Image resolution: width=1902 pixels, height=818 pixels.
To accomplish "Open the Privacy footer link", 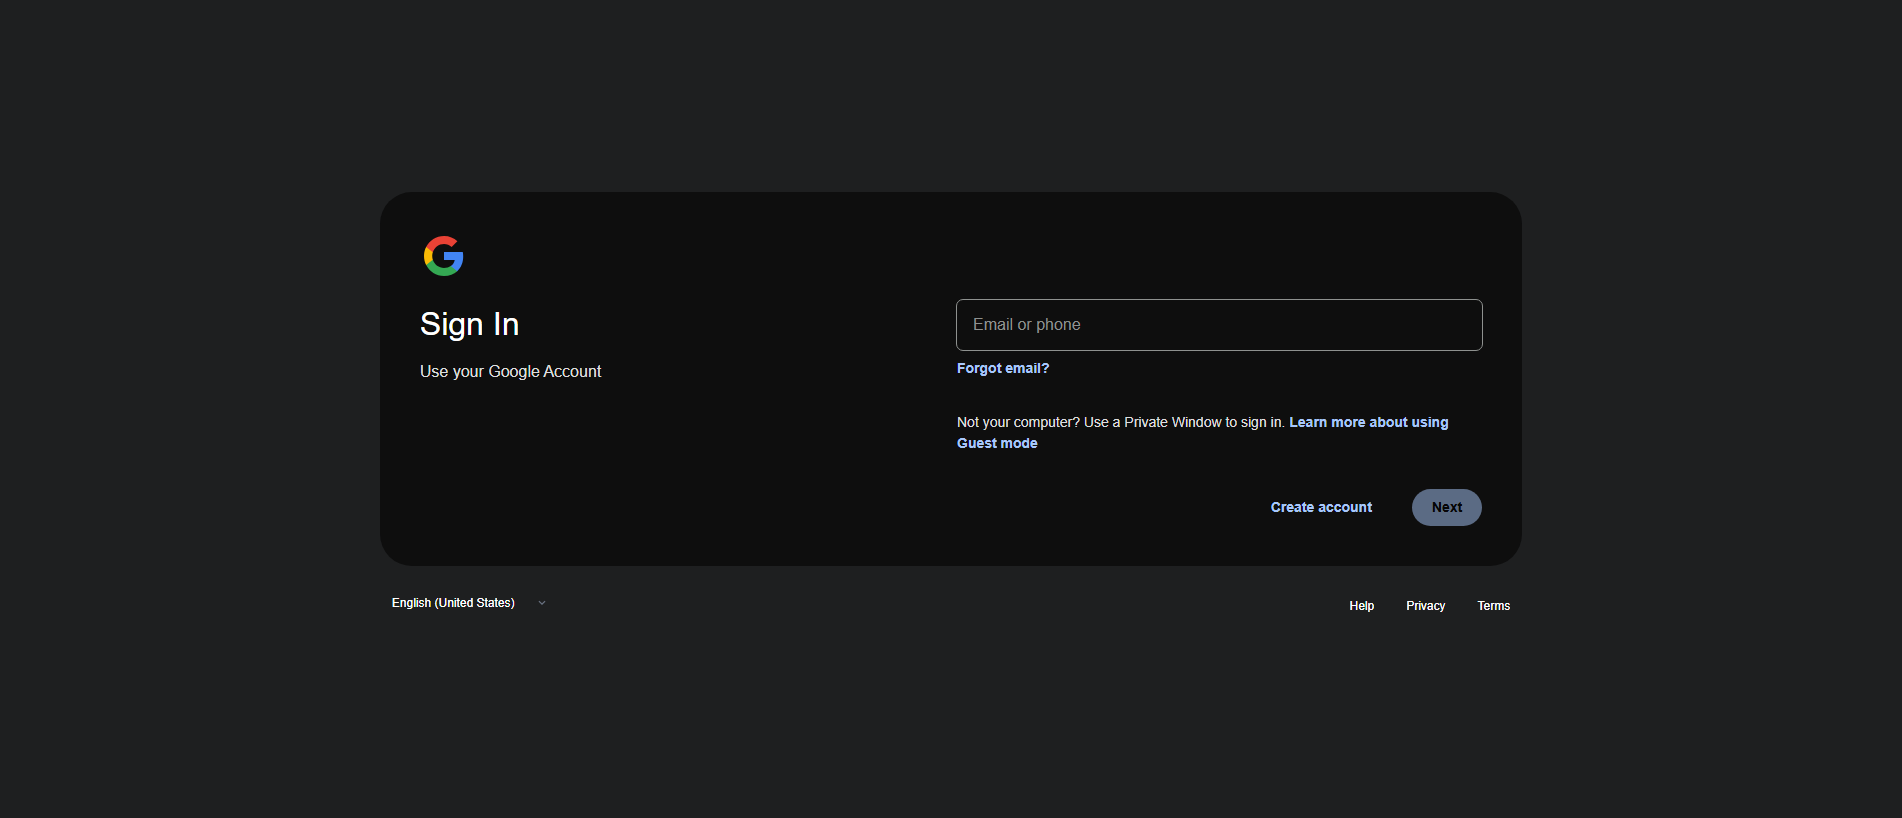I will pos(1425,606).
